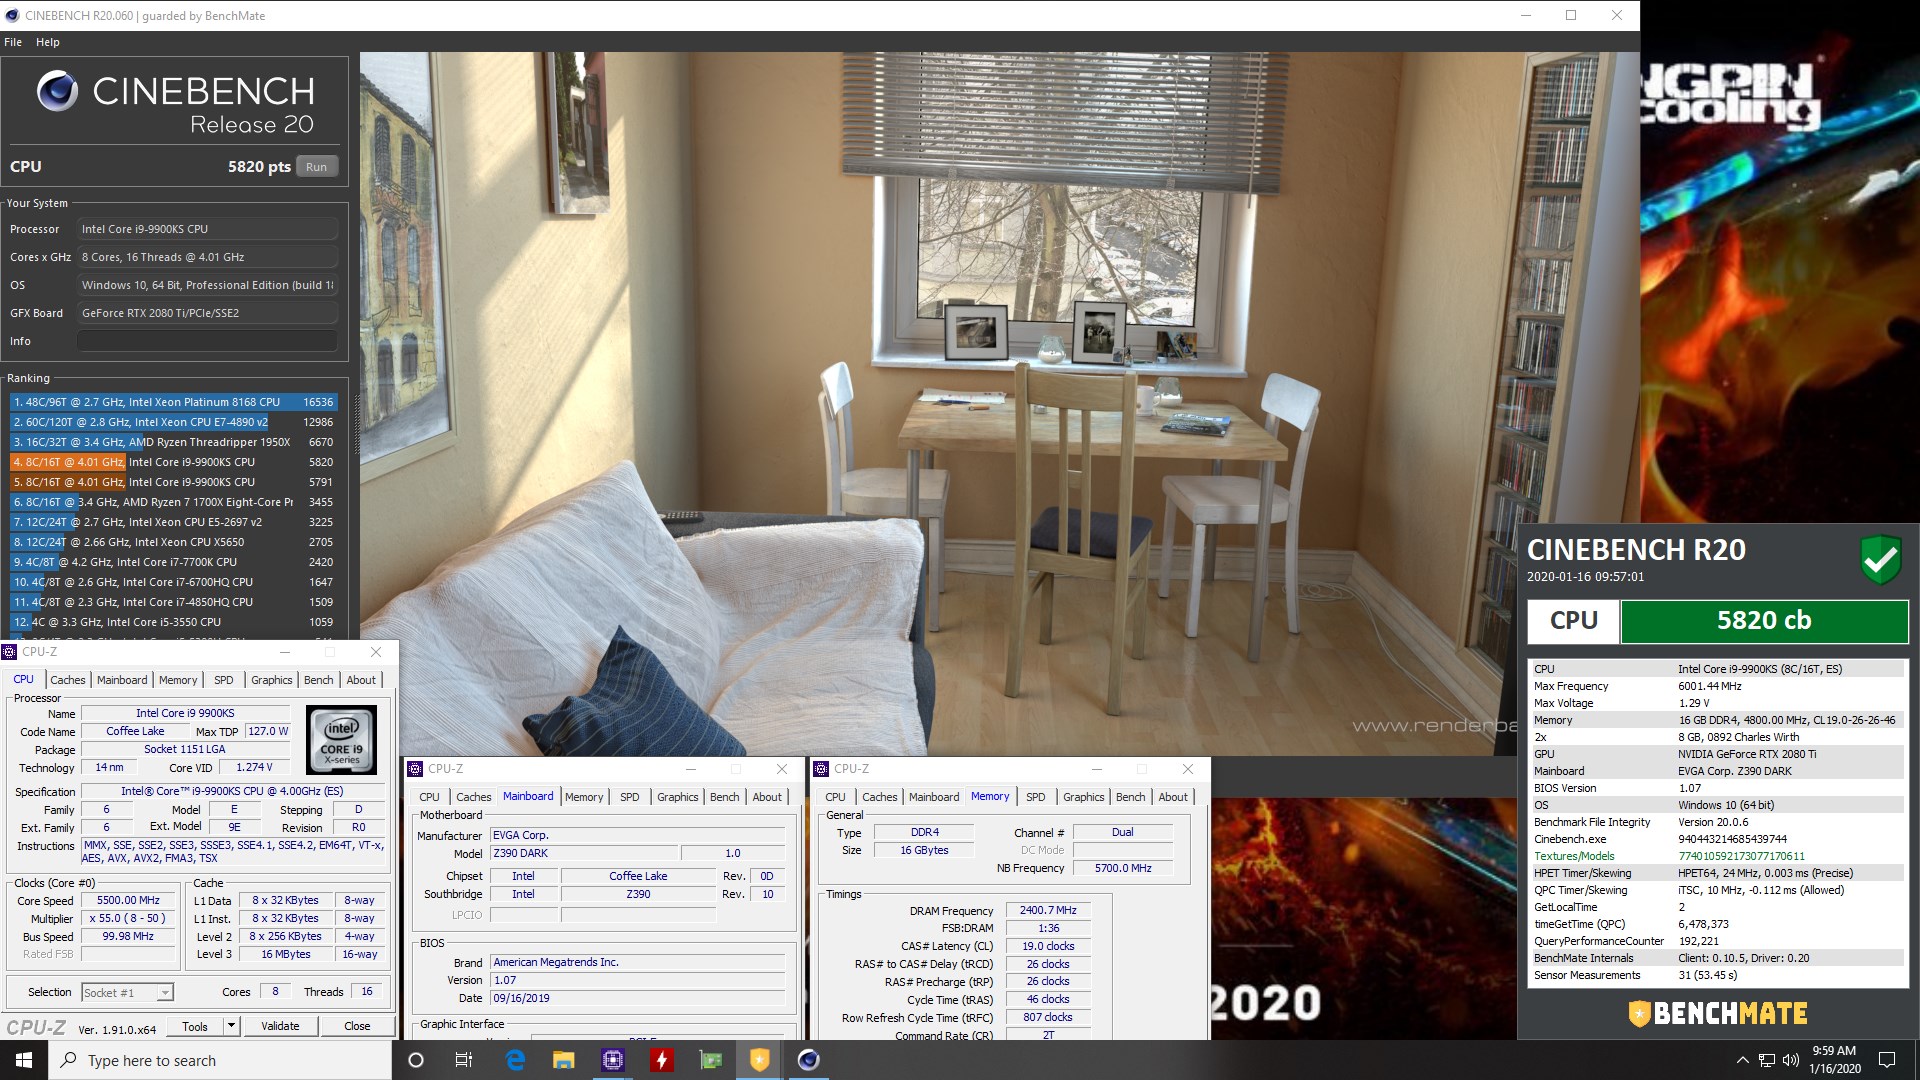Click the Info input field under Your System

(207, 341)
